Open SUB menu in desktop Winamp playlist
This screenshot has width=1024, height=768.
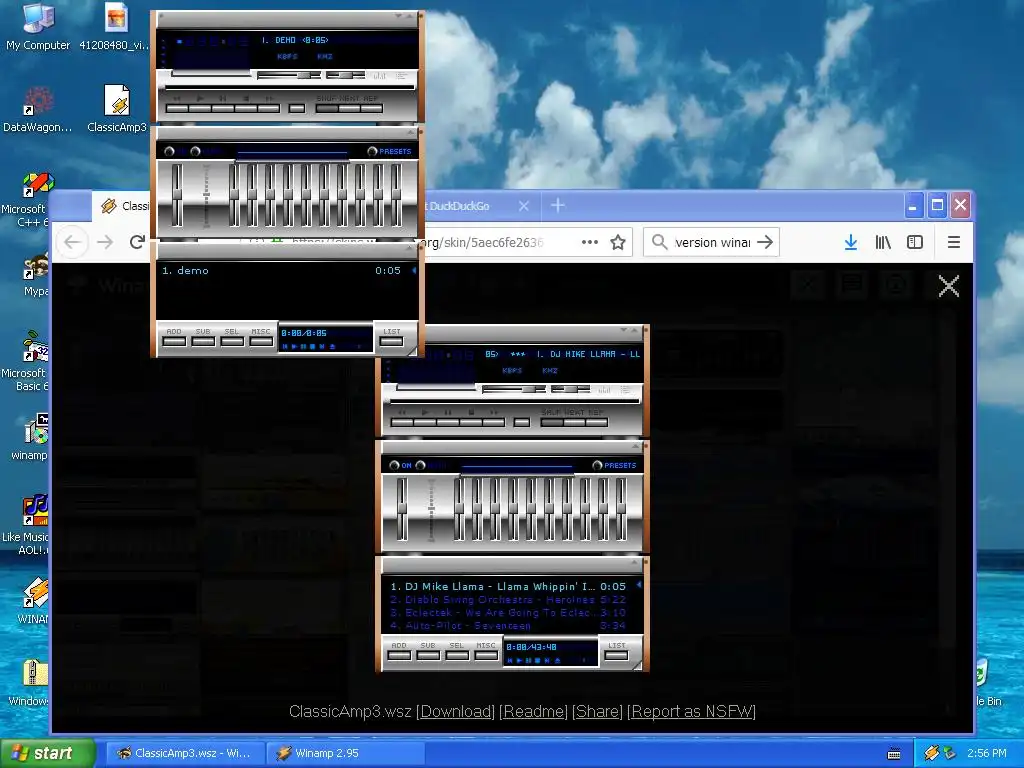tap(203, 341)
